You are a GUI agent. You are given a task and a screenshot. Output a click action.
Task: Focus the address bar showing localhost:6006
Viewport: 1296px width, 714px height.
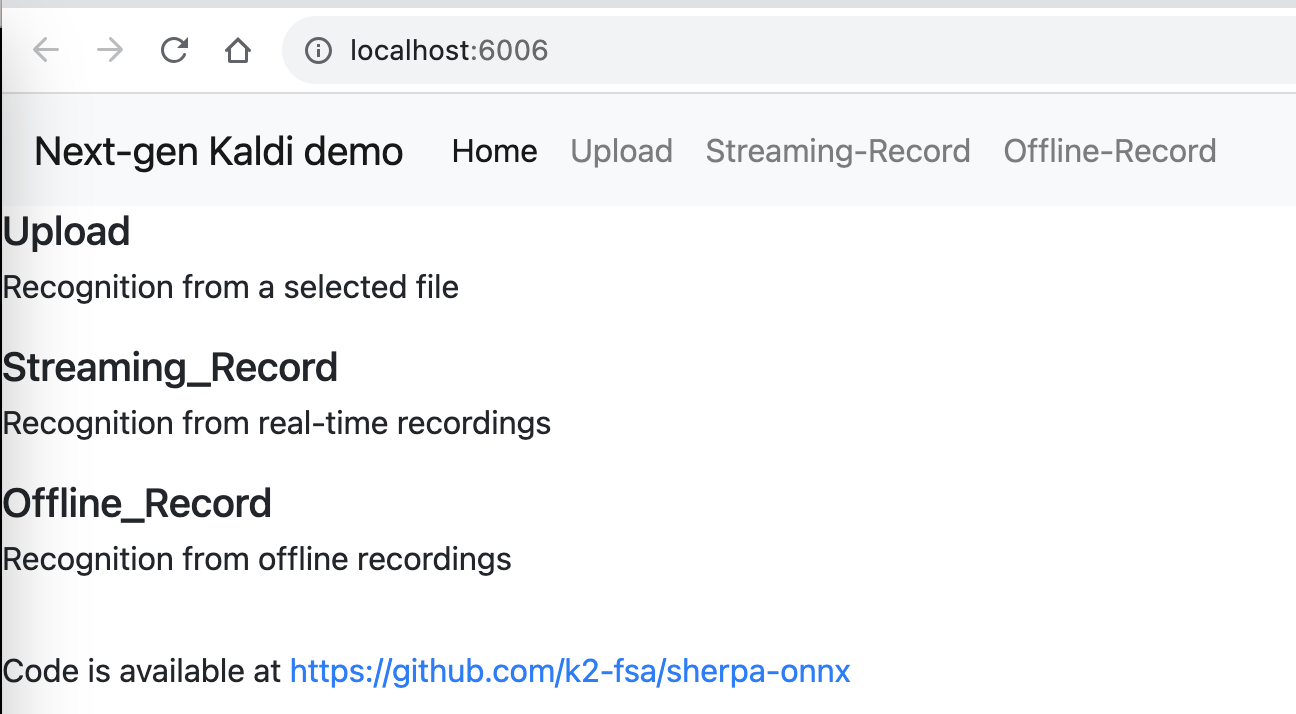point(790,50)
